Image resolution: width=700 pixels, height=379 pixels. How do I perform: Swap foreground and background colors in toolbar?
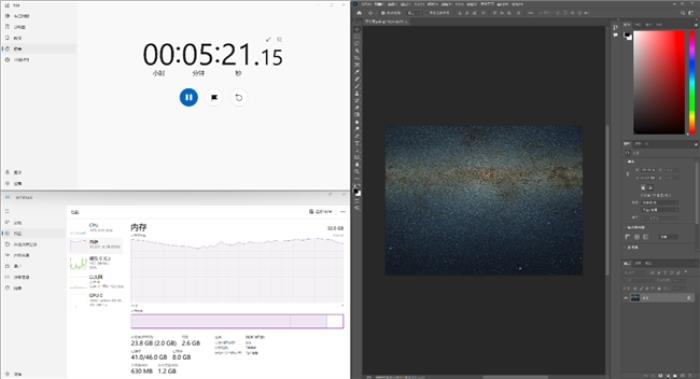360,186
